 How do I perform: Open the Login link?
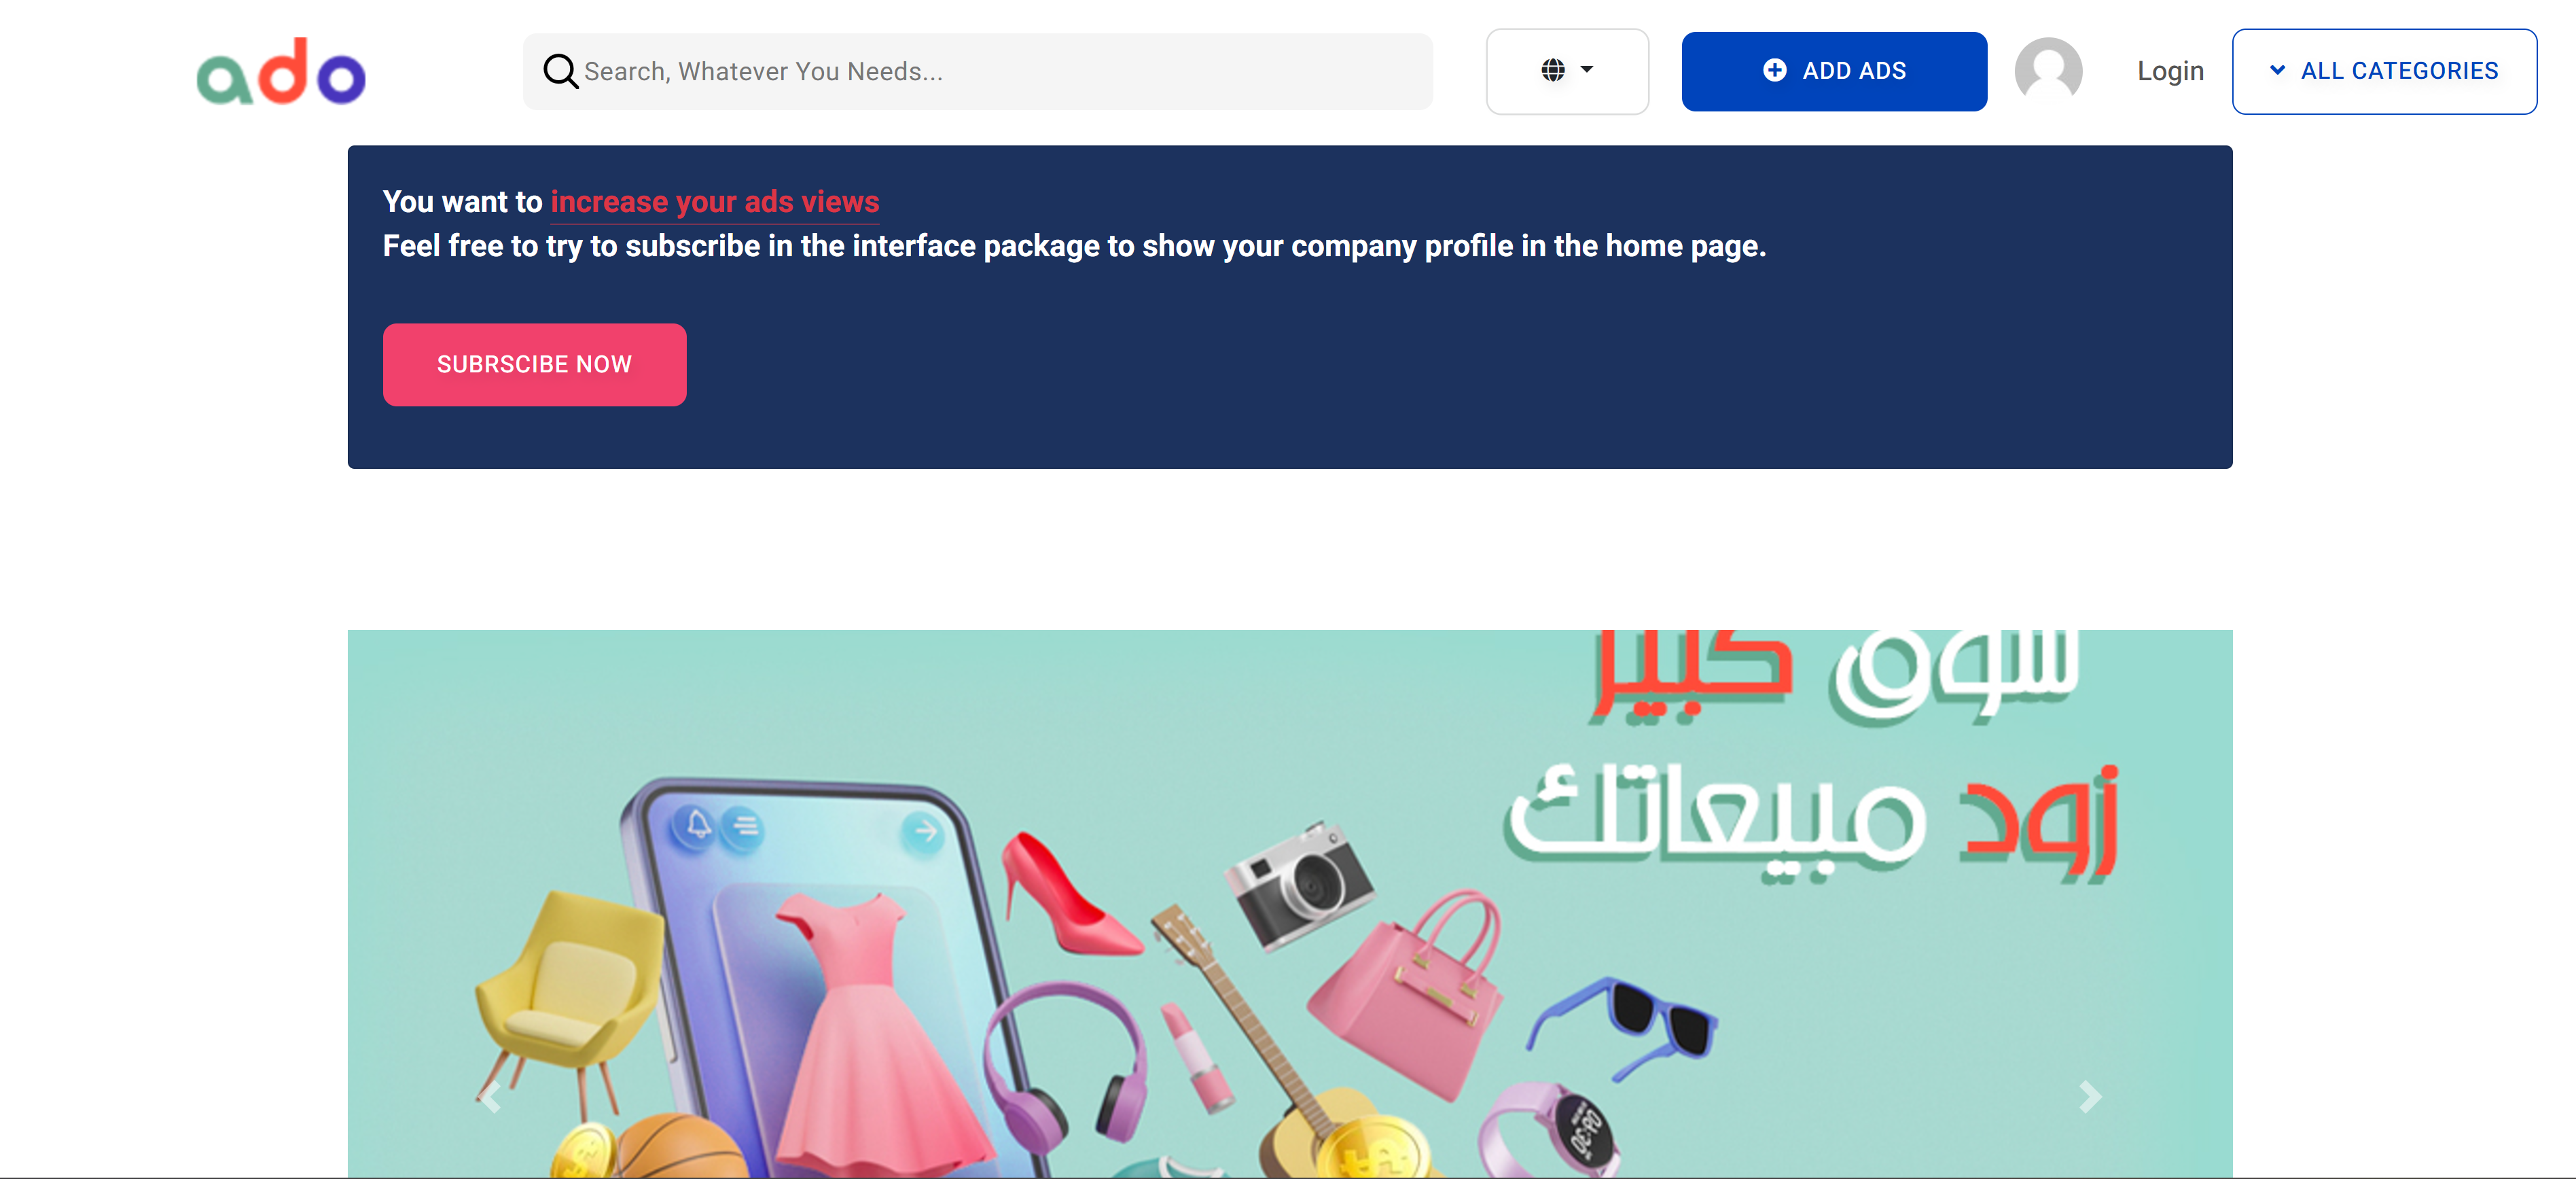pyautogui.click(x=2170, y=71)
